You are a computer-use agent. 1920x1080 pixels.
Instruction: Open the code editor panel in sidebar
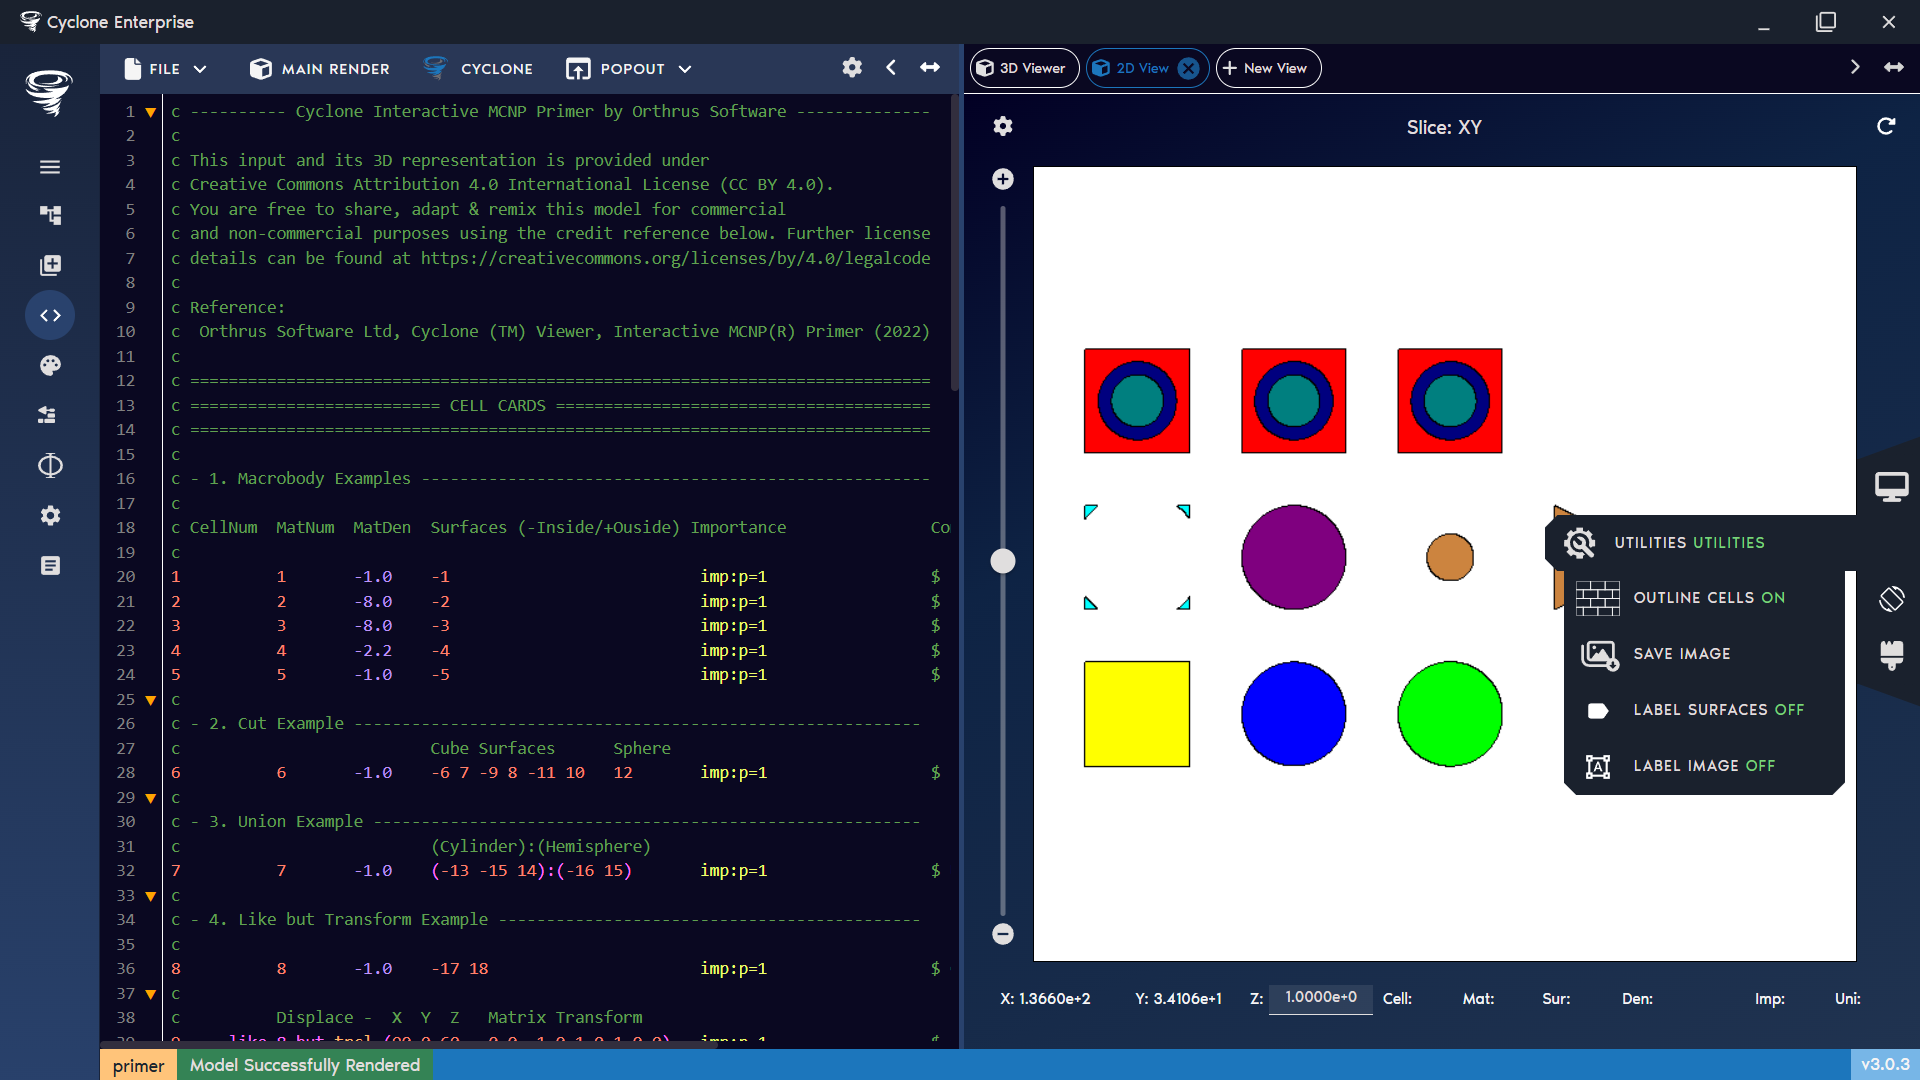[x=50, y=315]
